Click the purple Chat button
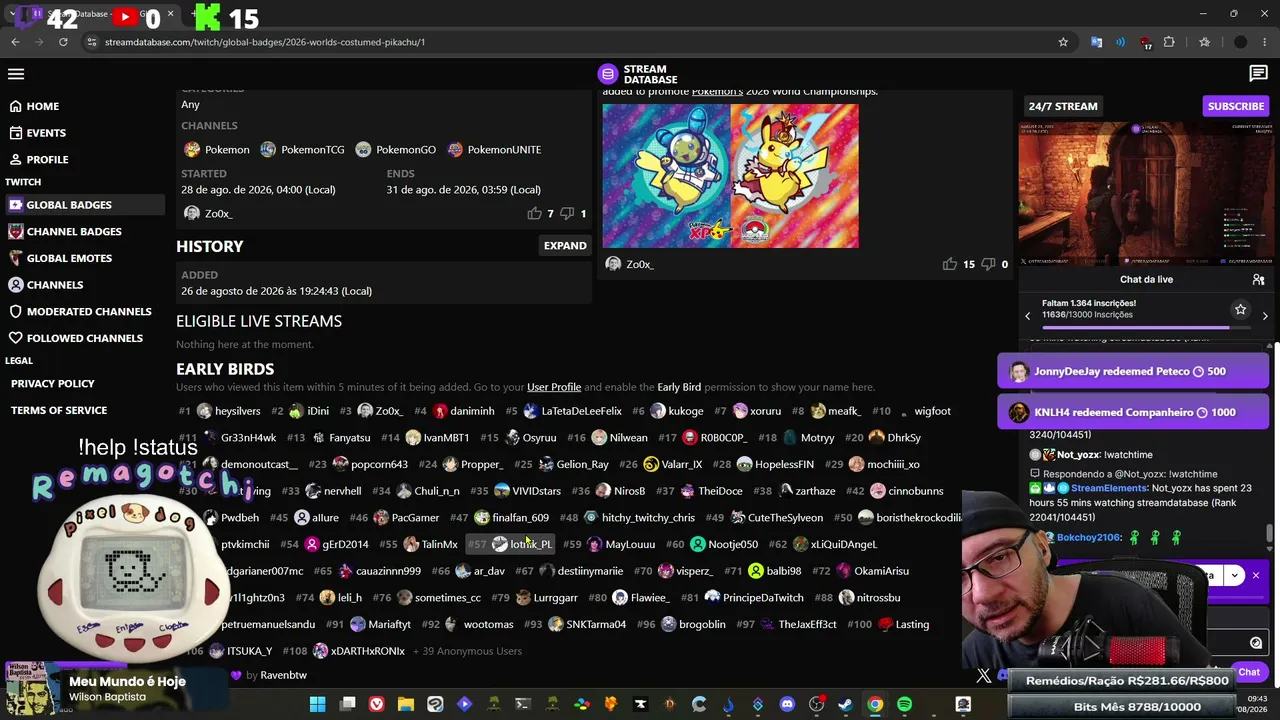The height and width of the screenshot is (720, 1280). coord(1248,672)
